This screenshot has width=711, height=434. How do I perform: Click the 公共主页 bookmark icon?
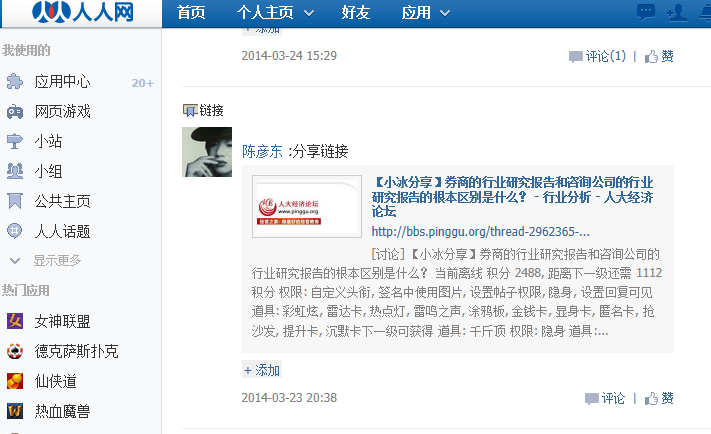[x=15, y=201]
